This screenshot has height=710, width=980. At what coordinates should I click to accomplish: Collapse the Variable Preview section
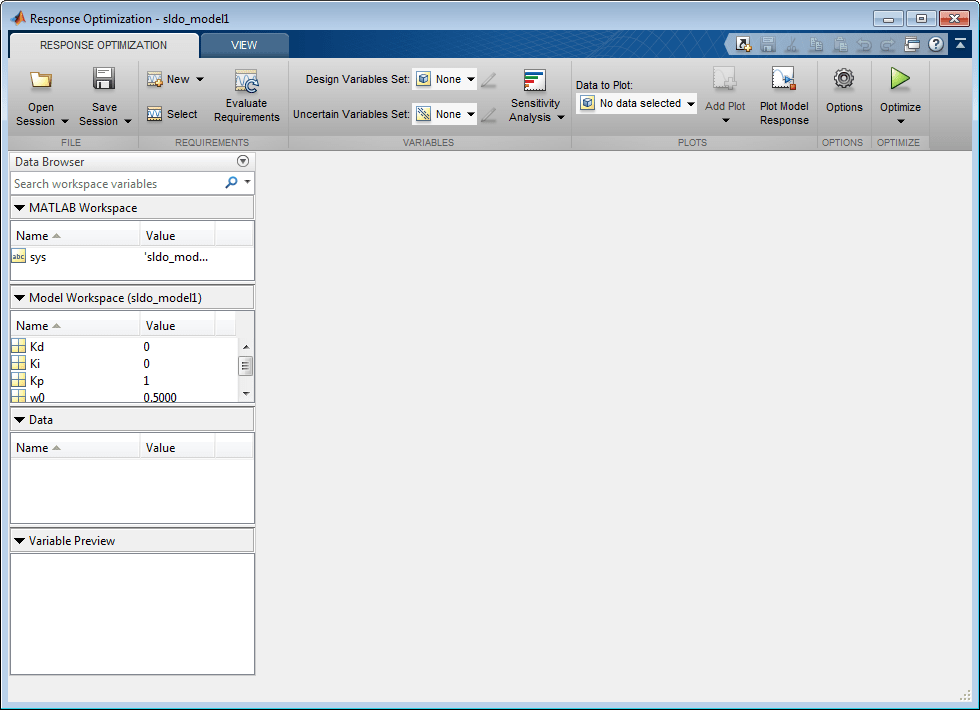pyautogui.click(x=19, y=541)
